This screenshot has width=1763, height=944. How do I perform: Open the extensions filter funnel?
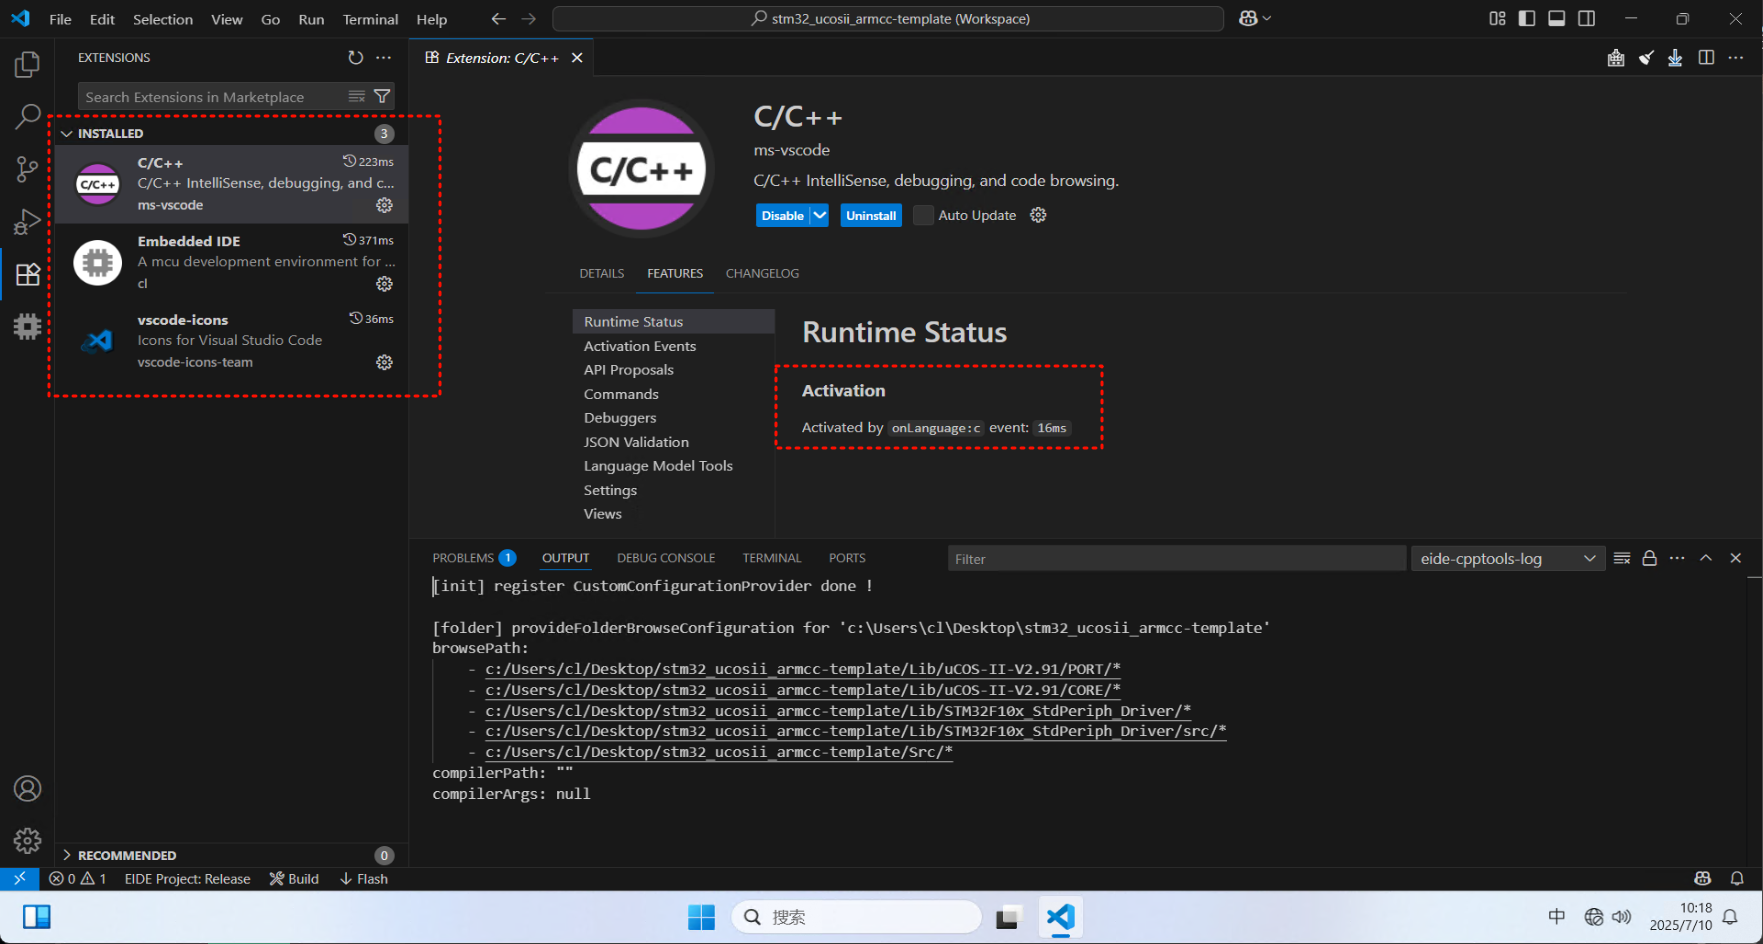coord(382,97)
